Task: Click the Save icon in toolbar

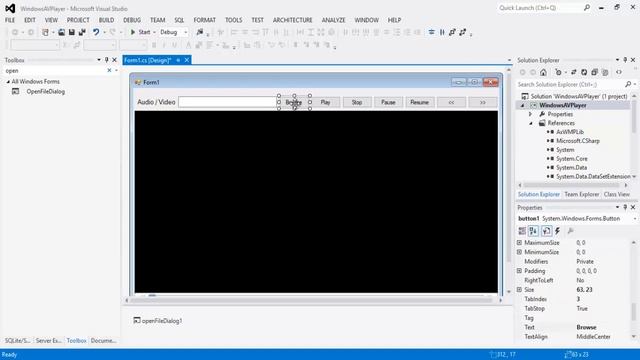Action: click(72, 32)
